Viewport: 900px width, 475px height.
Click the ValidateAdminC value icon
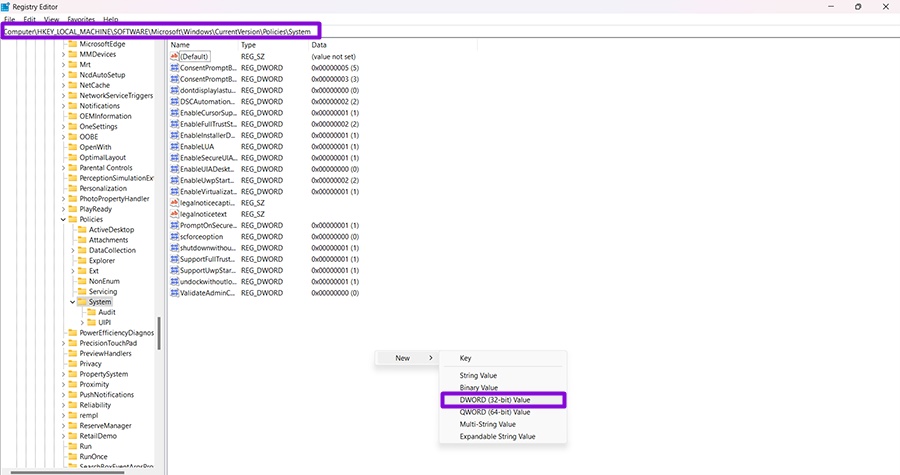[x=174, y=293]
